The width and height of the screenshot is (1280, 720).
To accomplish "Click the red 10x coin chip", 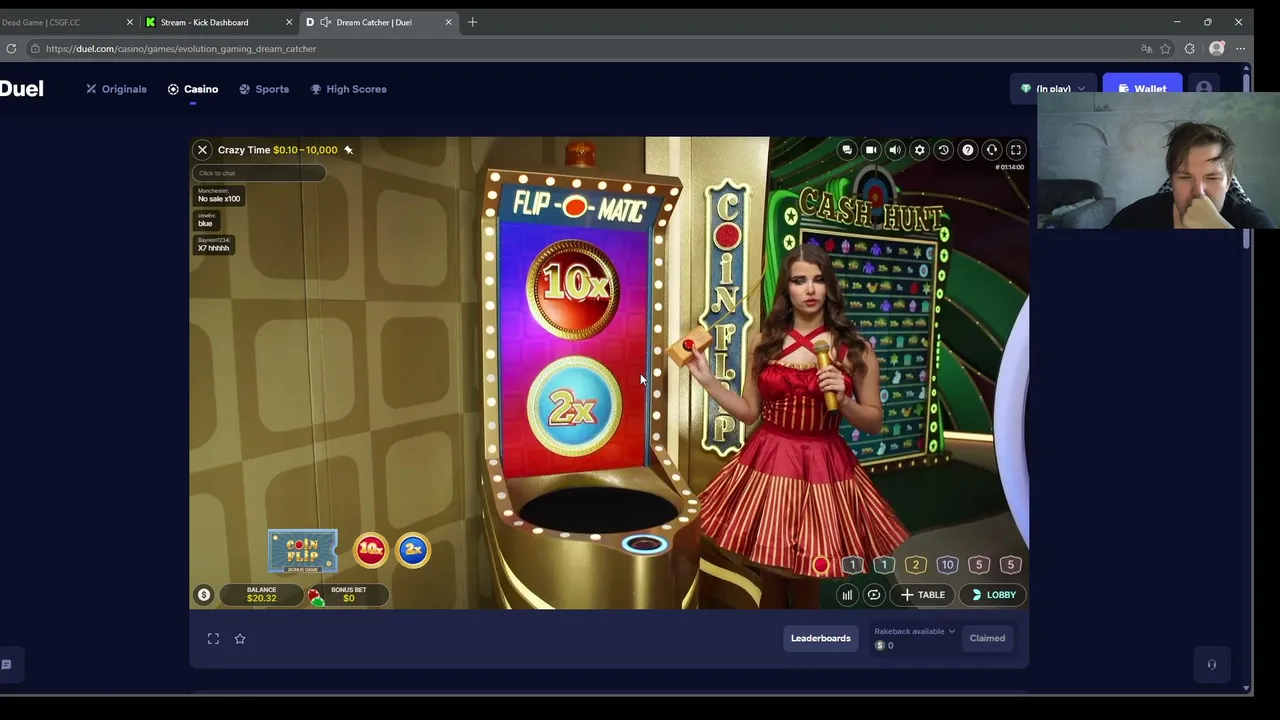I will point(371,550).
